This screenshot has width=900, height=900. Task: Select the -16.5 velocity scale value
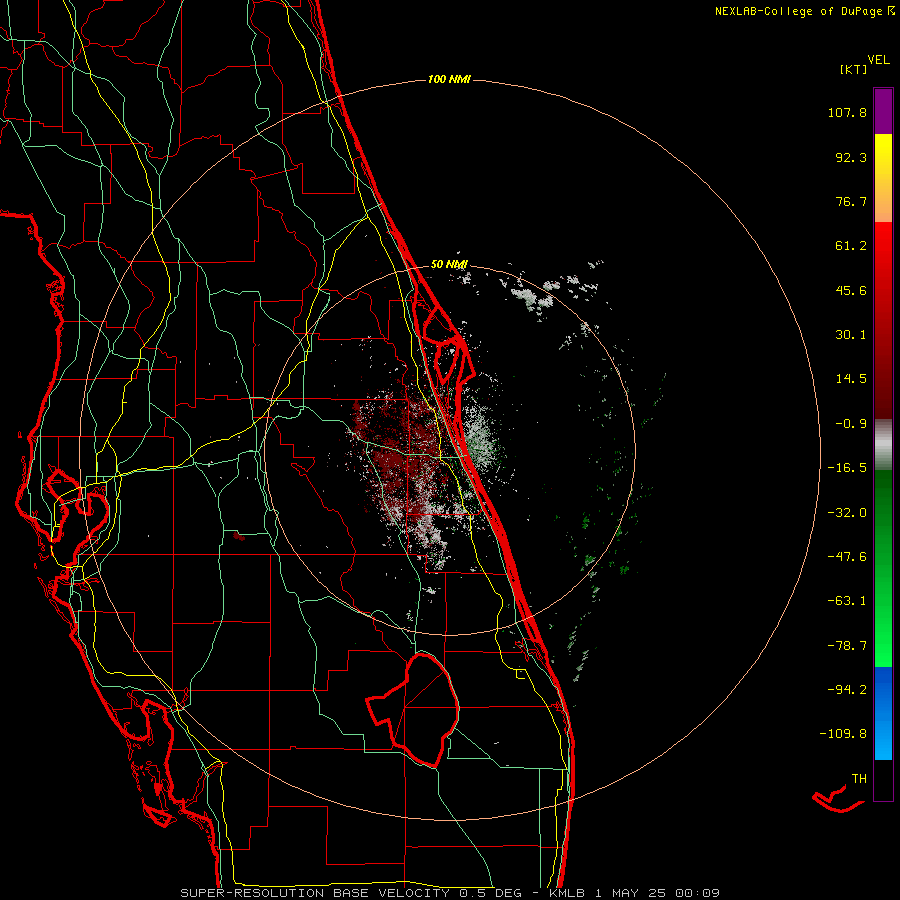847,468
